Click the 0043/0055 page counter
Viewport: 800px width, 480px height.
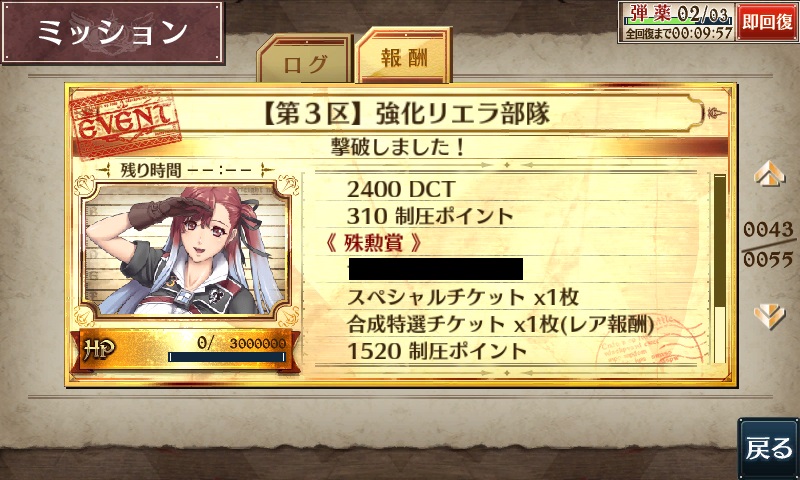click(x=767, y=244)
